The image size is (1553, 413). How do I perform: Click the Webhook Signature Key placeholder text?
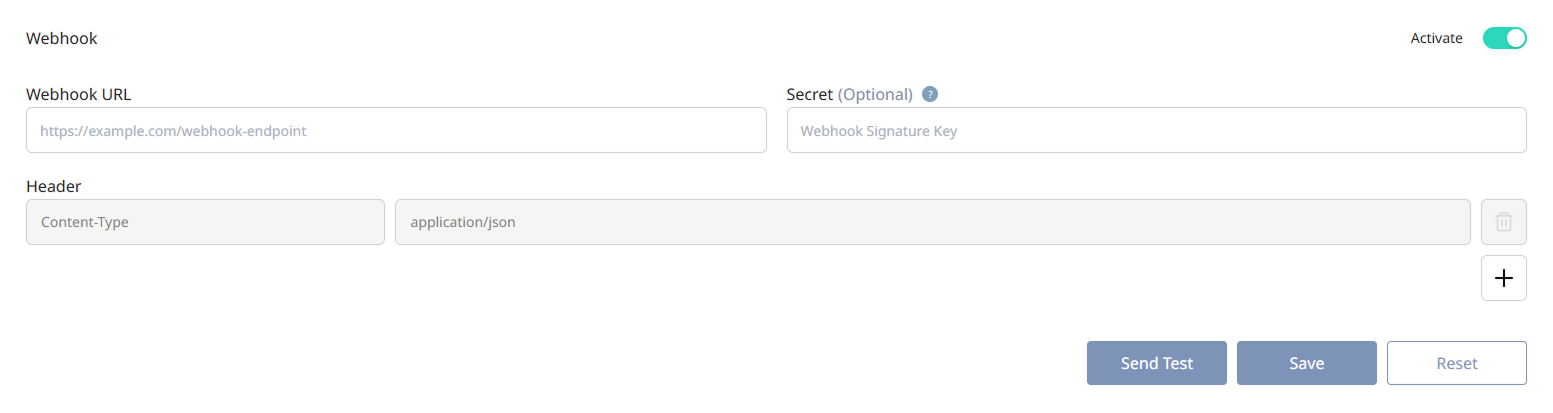point(879,130)
